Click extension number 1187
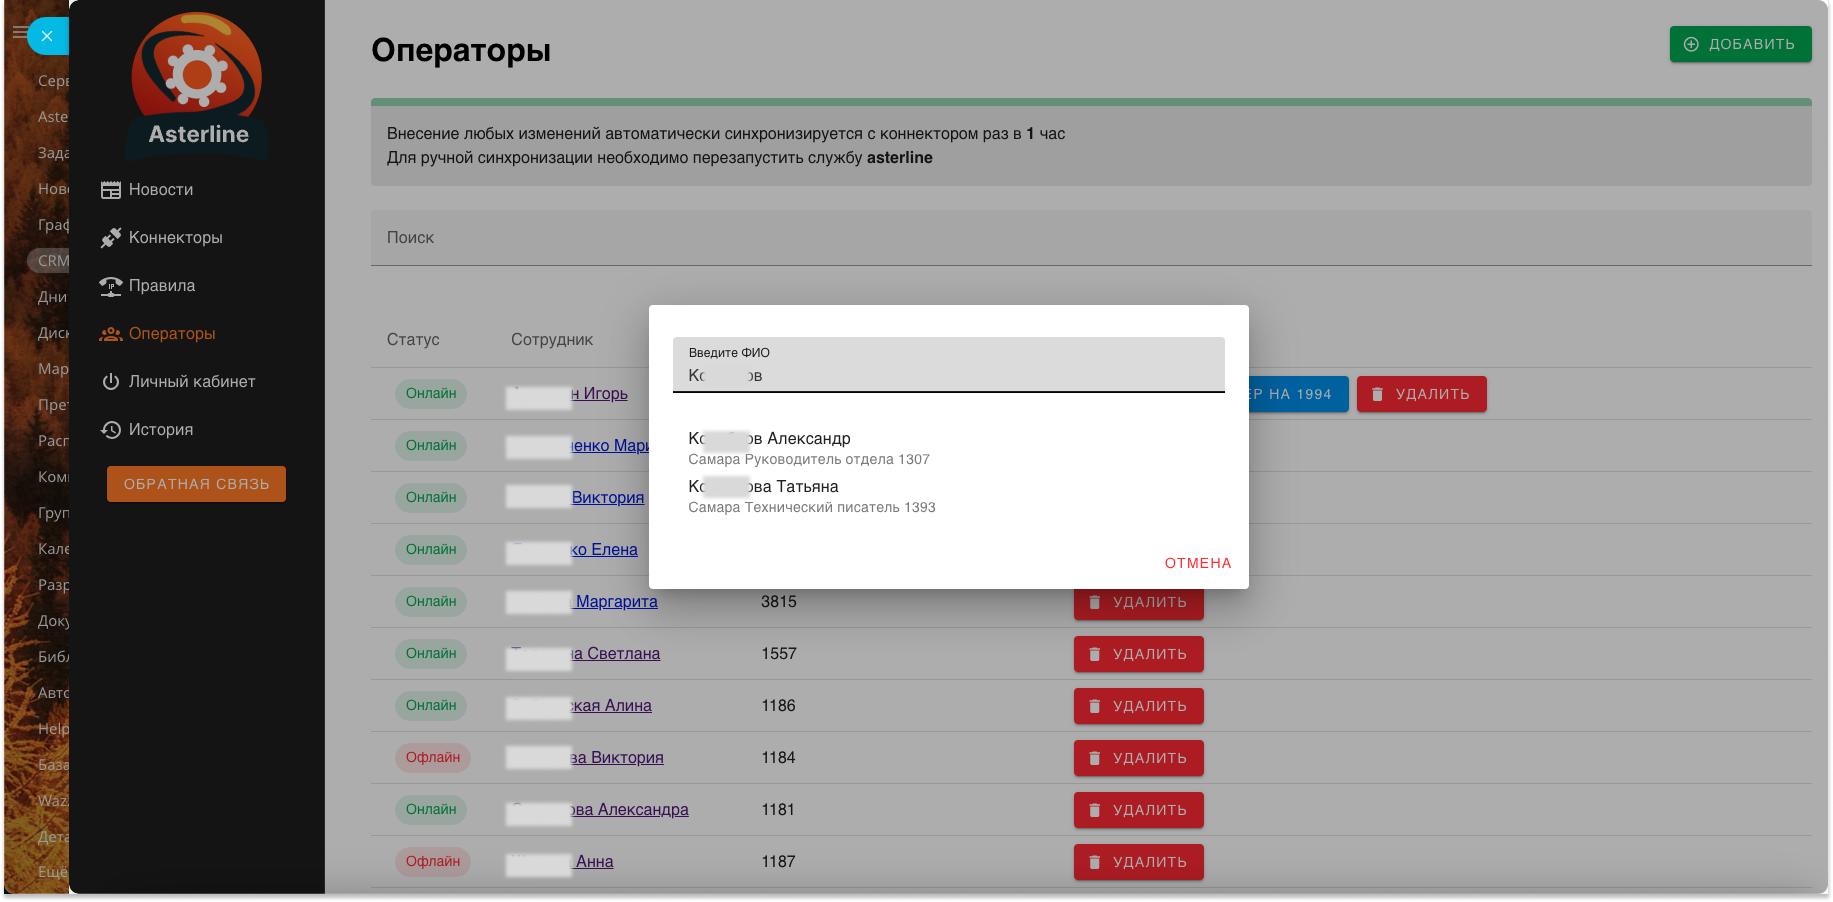 tap(778, 862)
